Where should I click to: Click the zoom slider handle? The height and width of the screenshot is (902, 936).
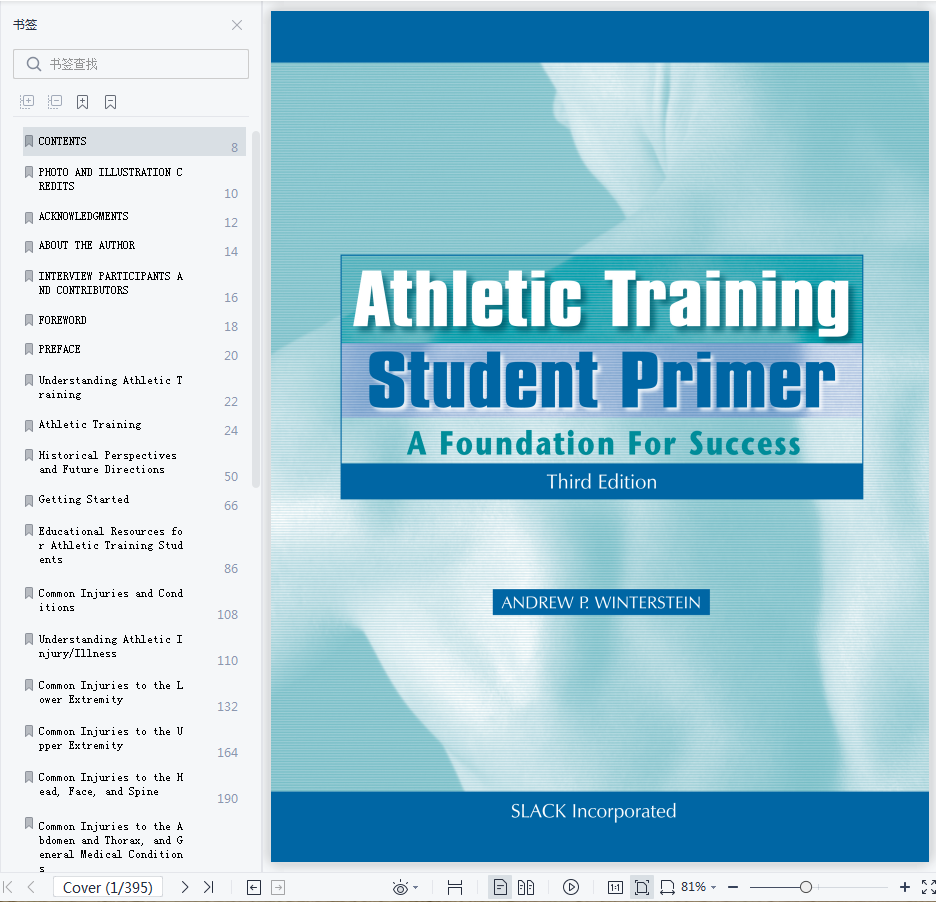tap(806, 888)
